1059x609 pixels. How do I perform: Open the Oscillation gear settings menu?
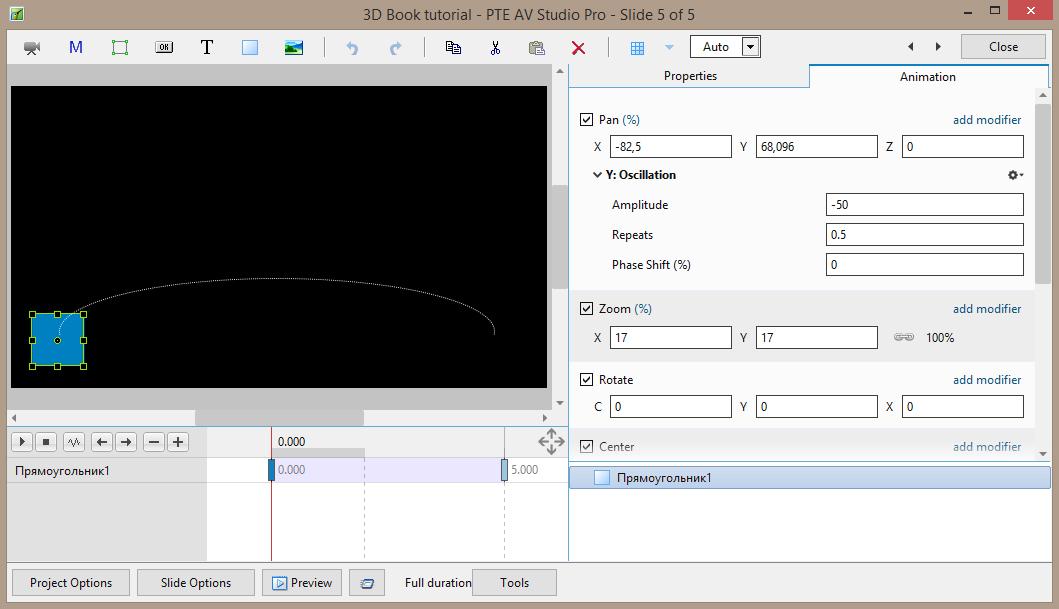click(1015, 175)
